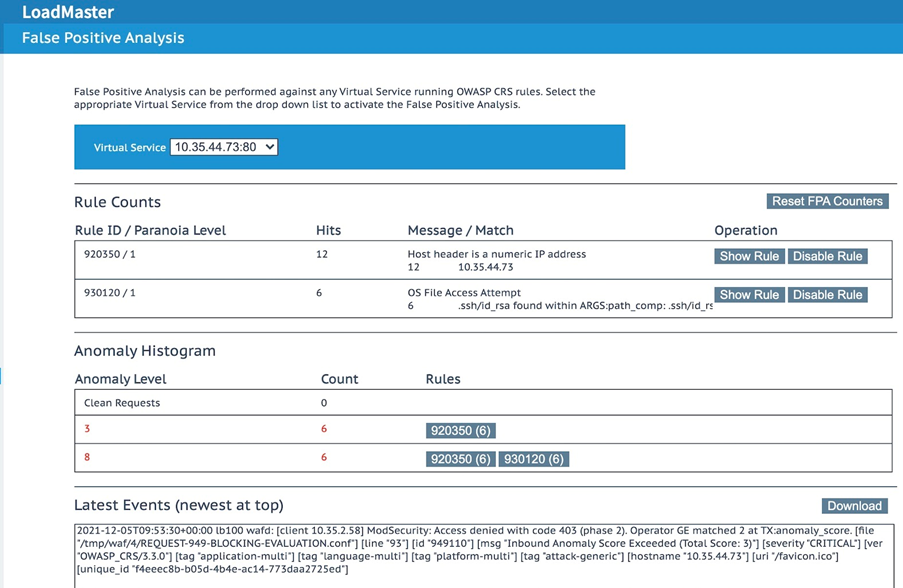Select rule tag 920350 (6) in anomaly level 3 row

coord(461,431)
